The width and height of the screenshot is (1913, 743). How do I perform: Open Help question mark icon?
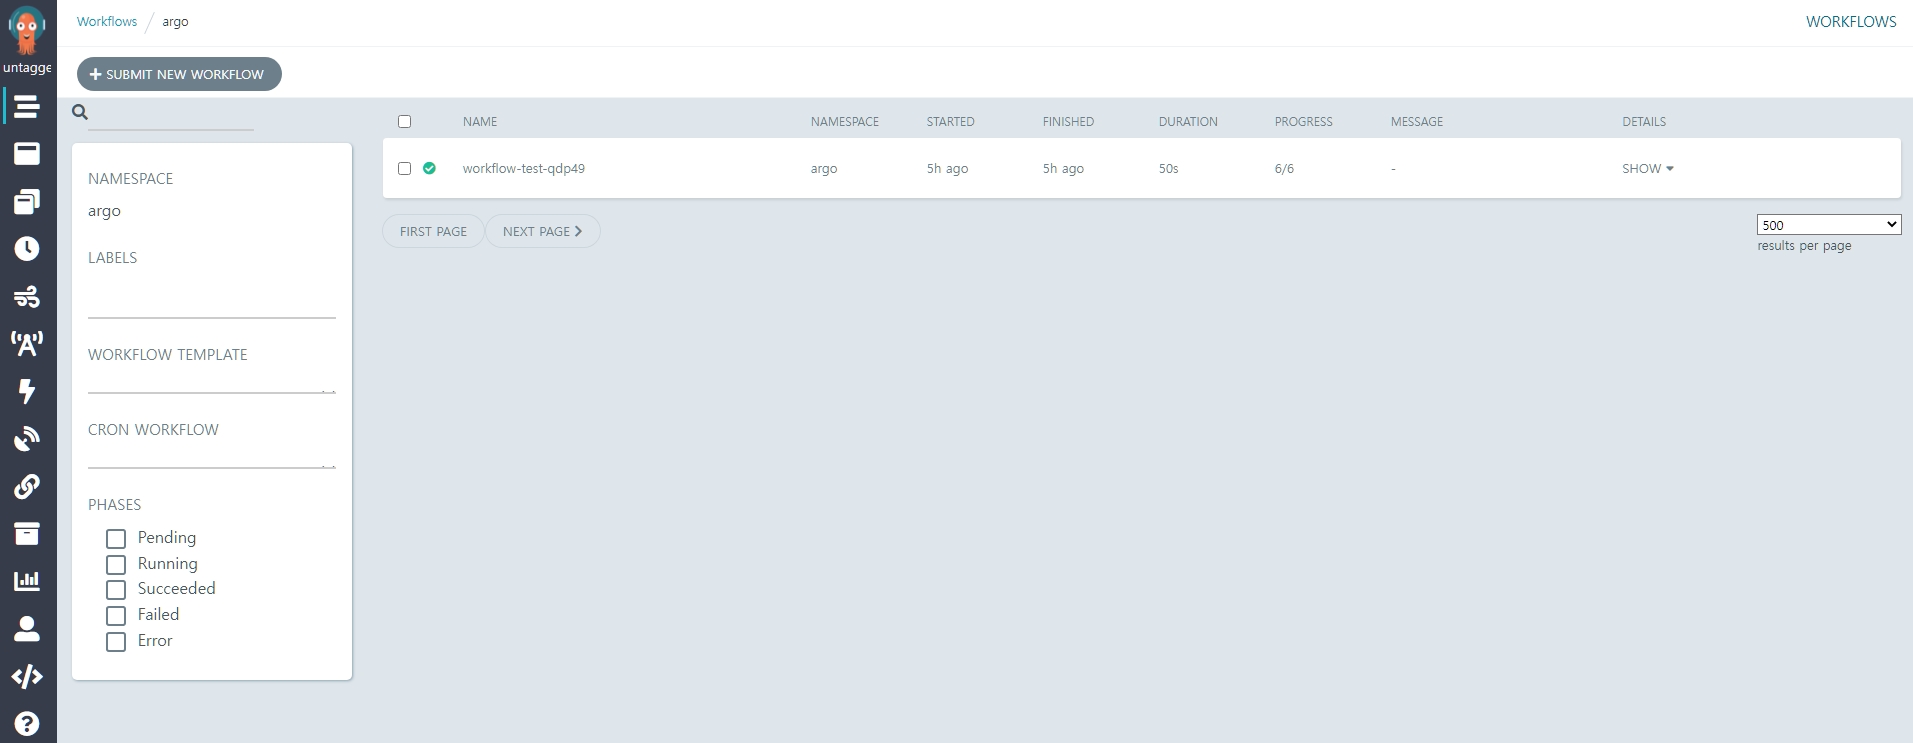pos(27,724)
